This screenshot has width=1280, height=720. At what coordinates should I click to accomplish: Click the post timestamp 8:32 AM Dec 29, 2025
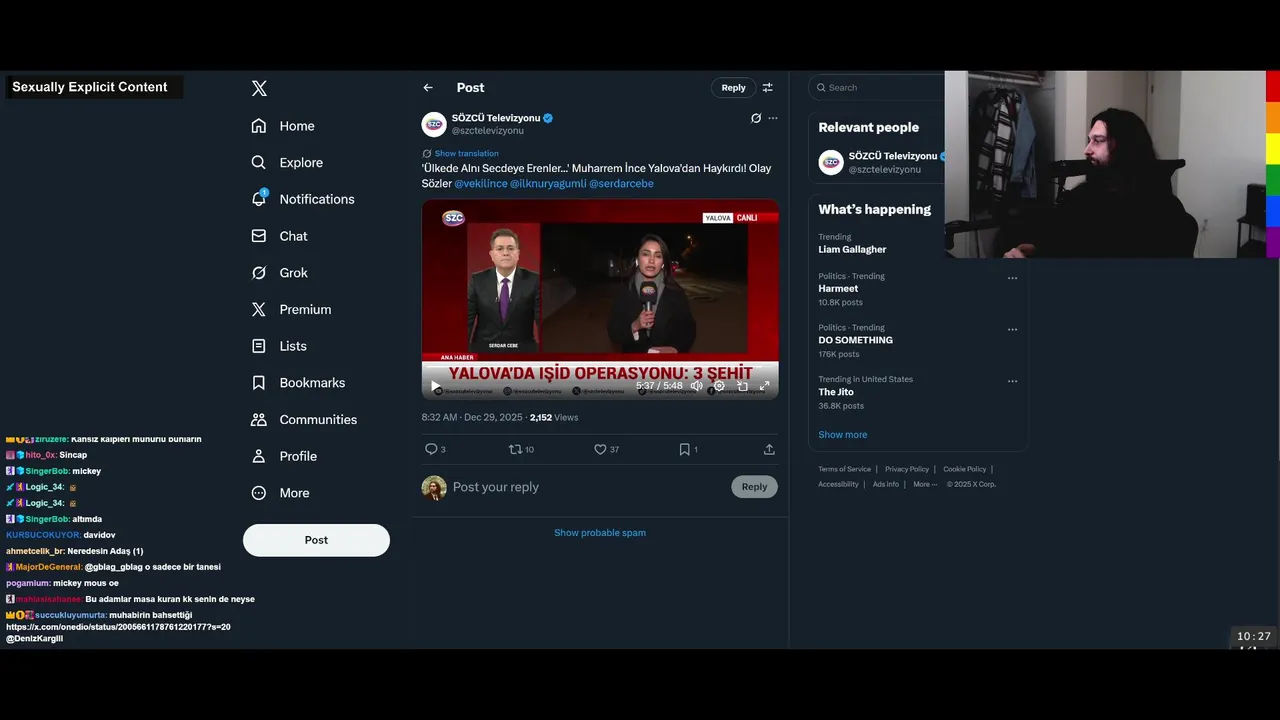pyautogui.click(x=471, y=418)
